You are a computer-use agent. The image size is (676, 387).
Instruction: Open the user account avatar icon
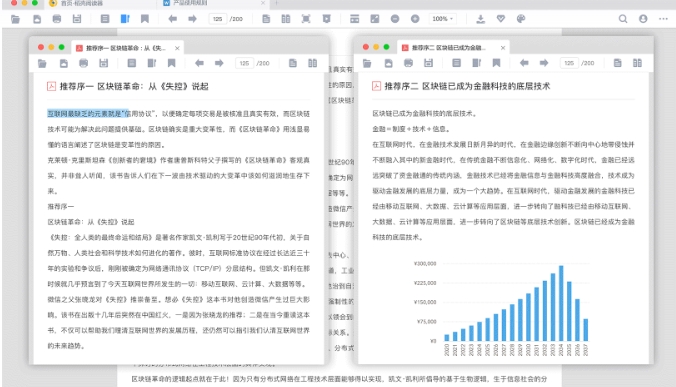(643, 19)
